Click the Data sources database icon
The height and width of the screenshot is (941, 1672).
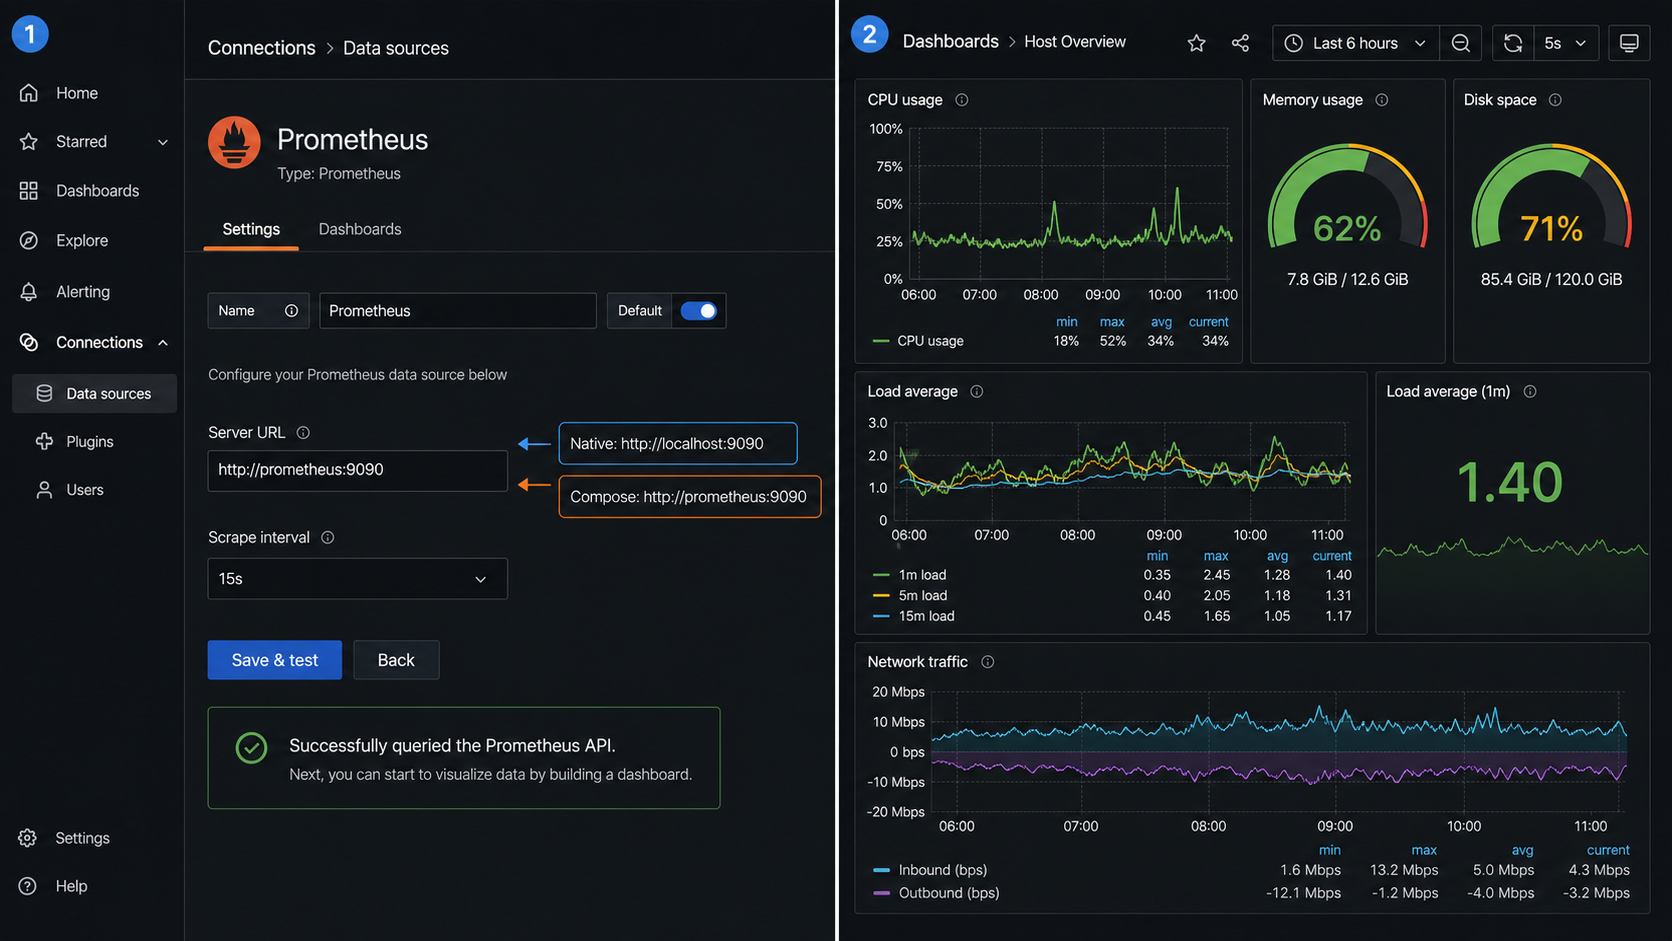(44, 394)
